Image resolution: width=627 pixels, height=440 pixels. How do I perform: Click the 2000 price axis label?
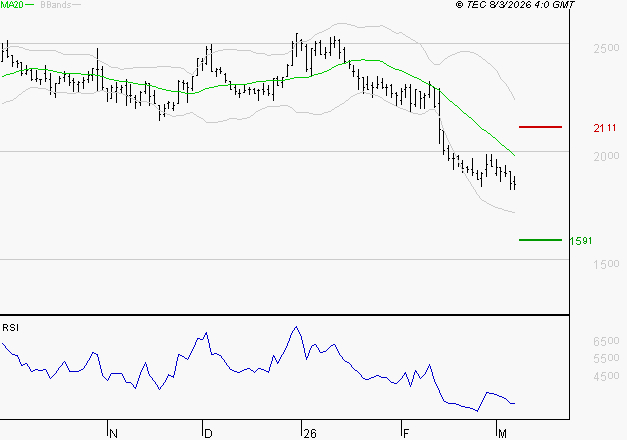coord(606,156)
